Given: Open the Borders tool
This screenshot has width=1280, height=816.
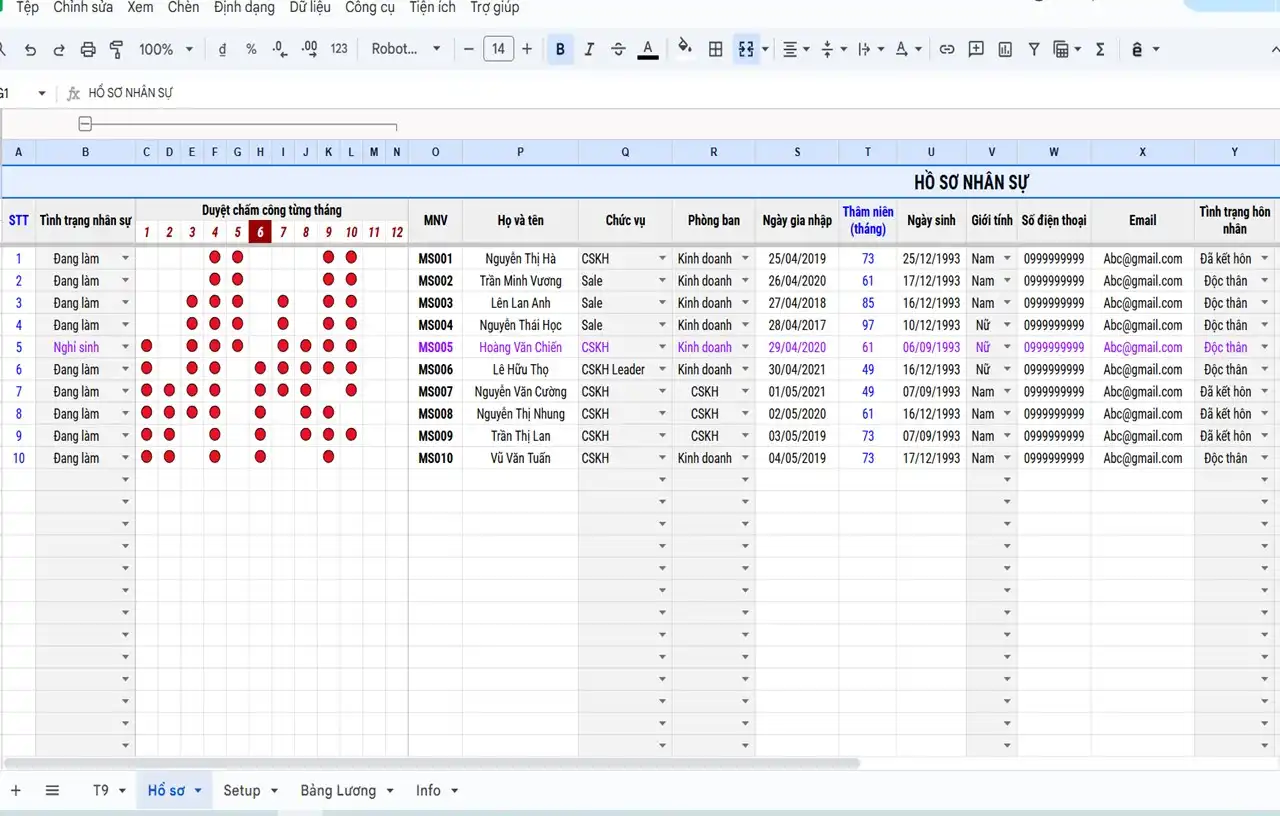Looking at the screenshot, I should [715, 49].
